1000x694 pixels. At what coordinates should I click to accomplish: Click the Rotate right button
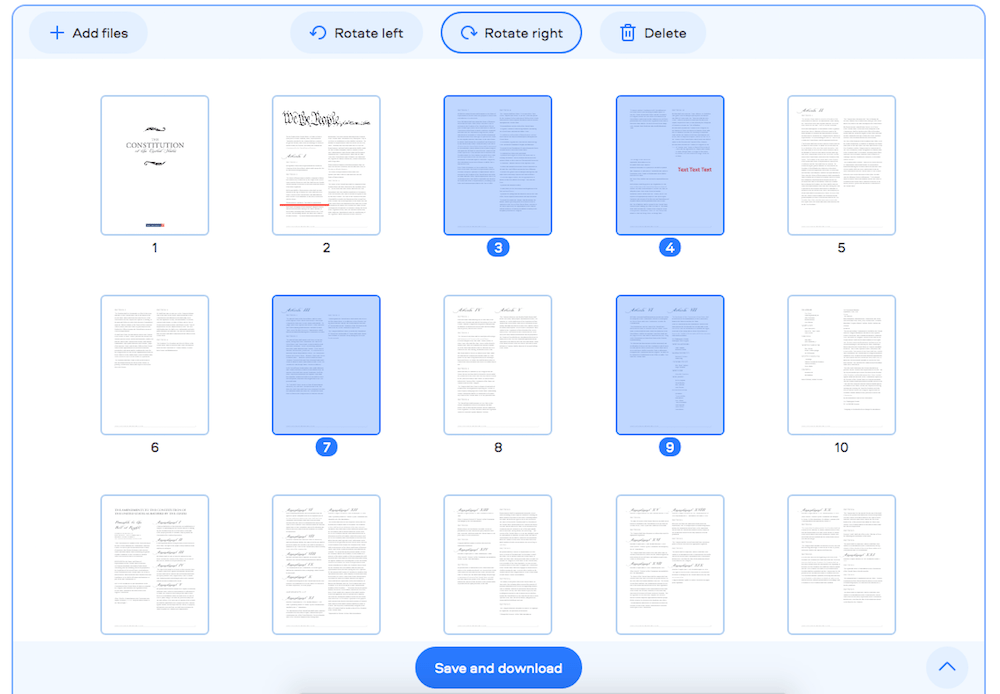(x=511, y=32)
